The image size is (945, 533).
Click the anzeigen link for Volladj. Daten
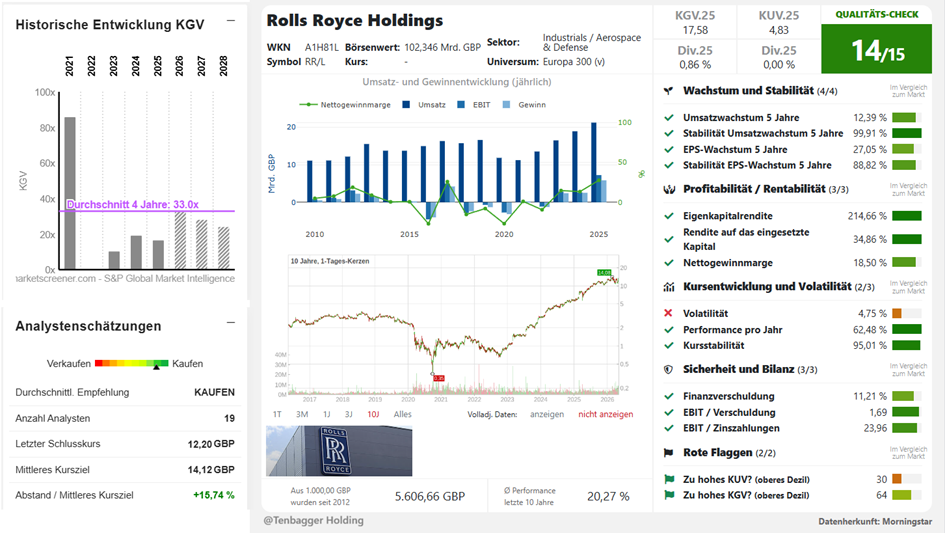[547, 414]
